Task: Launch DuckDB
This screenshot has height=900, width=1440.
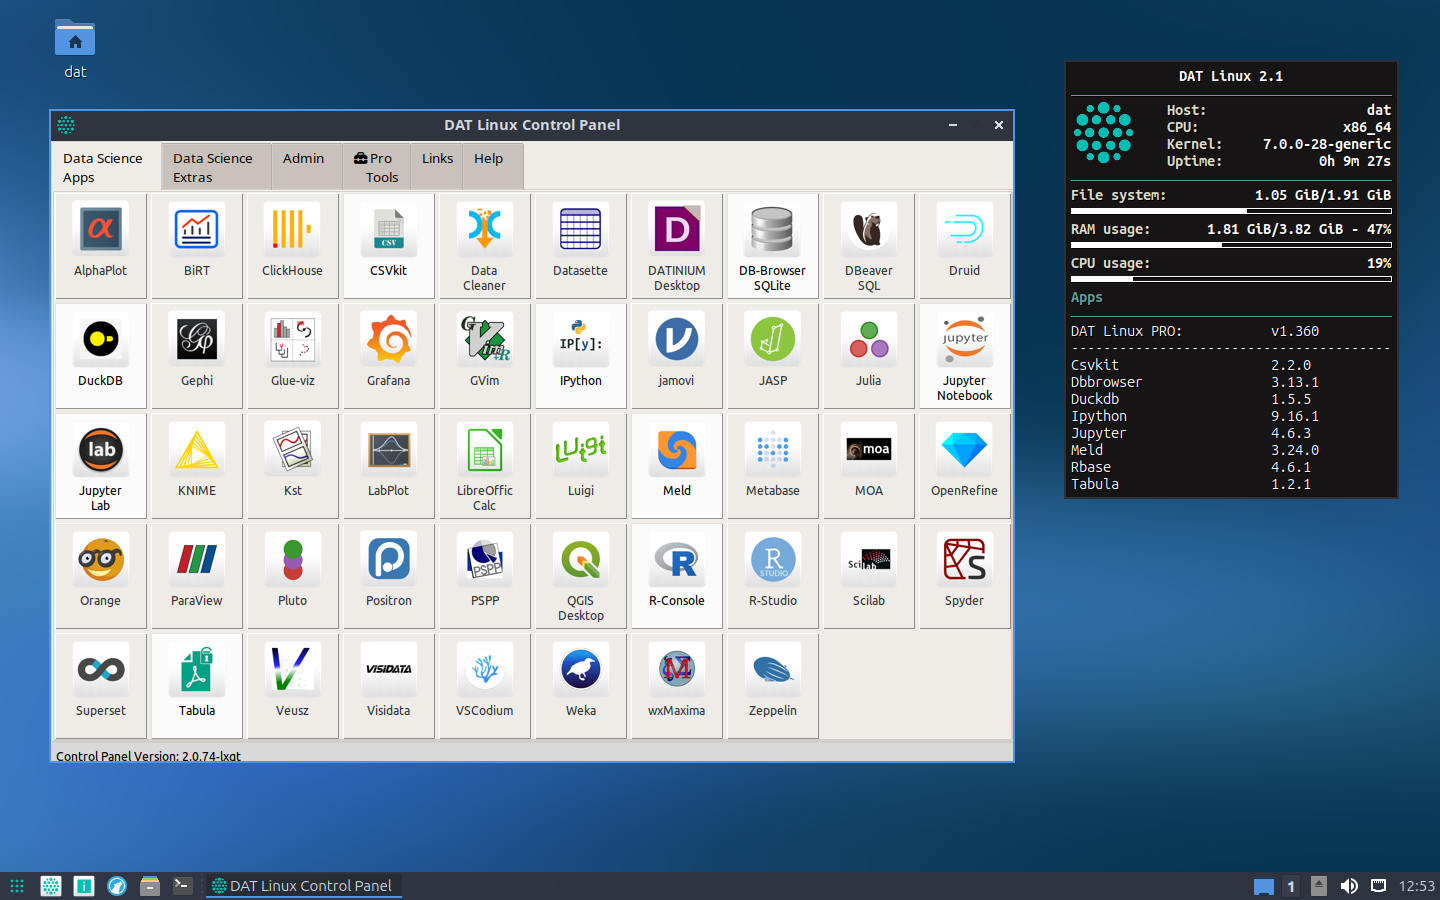Action: [101, 356]
